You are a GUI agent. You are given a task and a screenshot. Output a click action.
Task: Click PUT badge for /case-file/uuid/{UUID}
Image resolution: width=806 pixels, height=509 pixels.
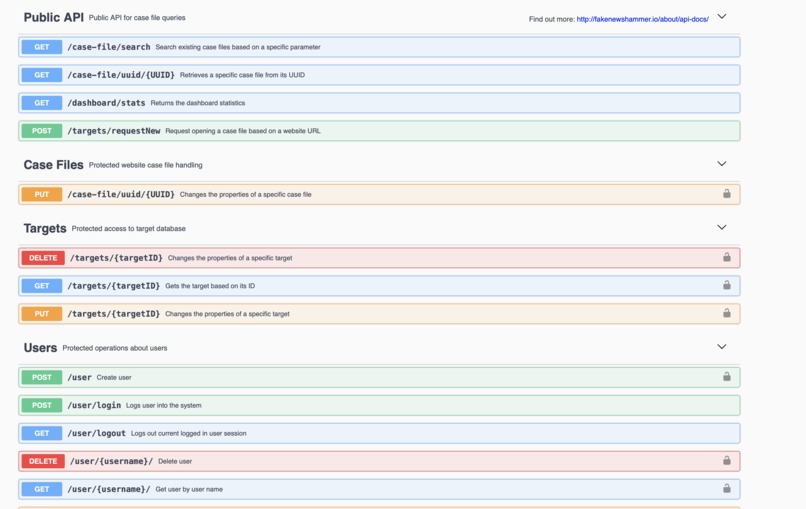tap(42, 194)
